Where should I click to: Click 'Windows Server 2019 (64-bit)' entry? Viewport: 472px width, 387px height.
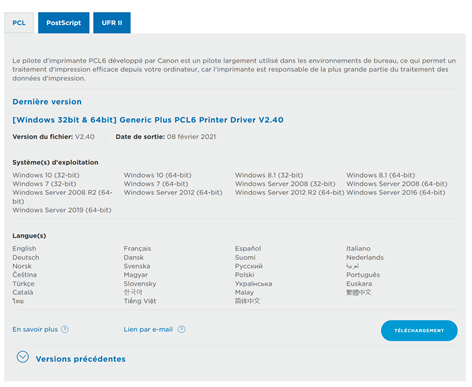pyautogui.click(x=62, y=210)
